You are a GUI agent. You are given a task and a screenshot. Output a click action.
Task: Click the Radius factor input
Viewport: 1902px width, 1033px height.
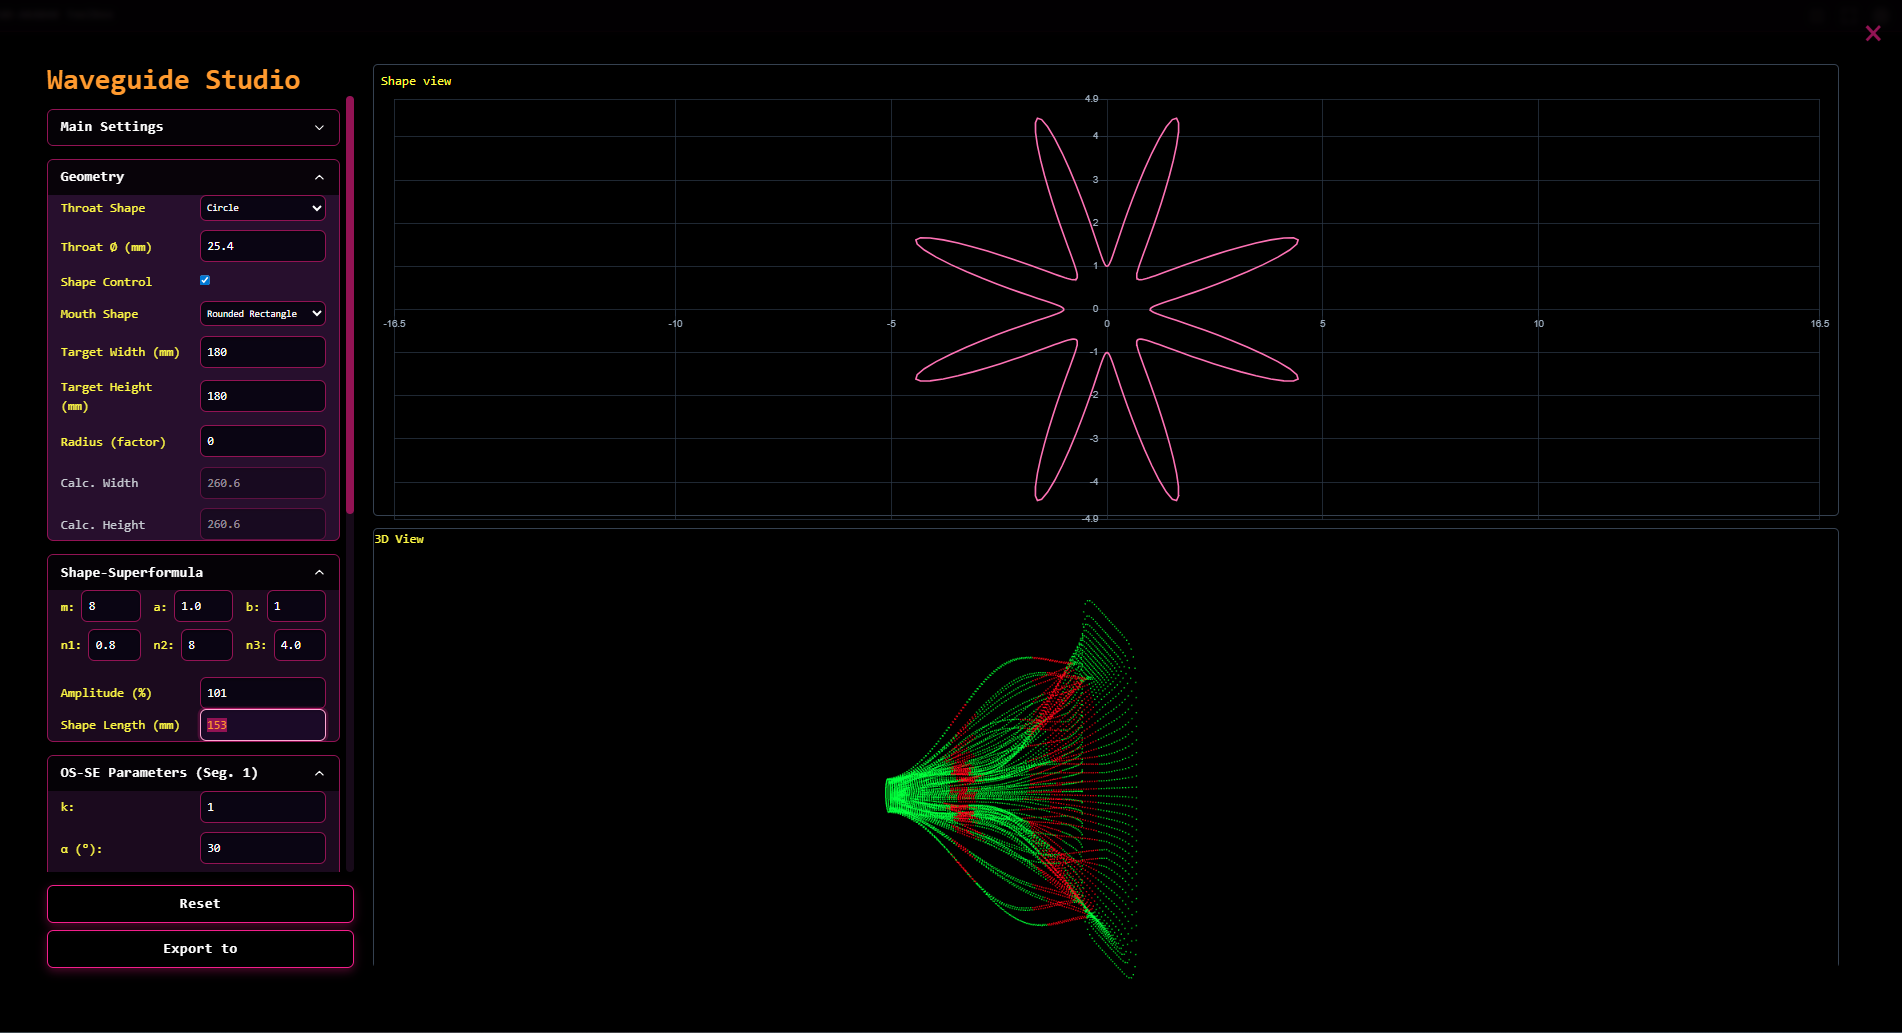click(x=263, y=441)
